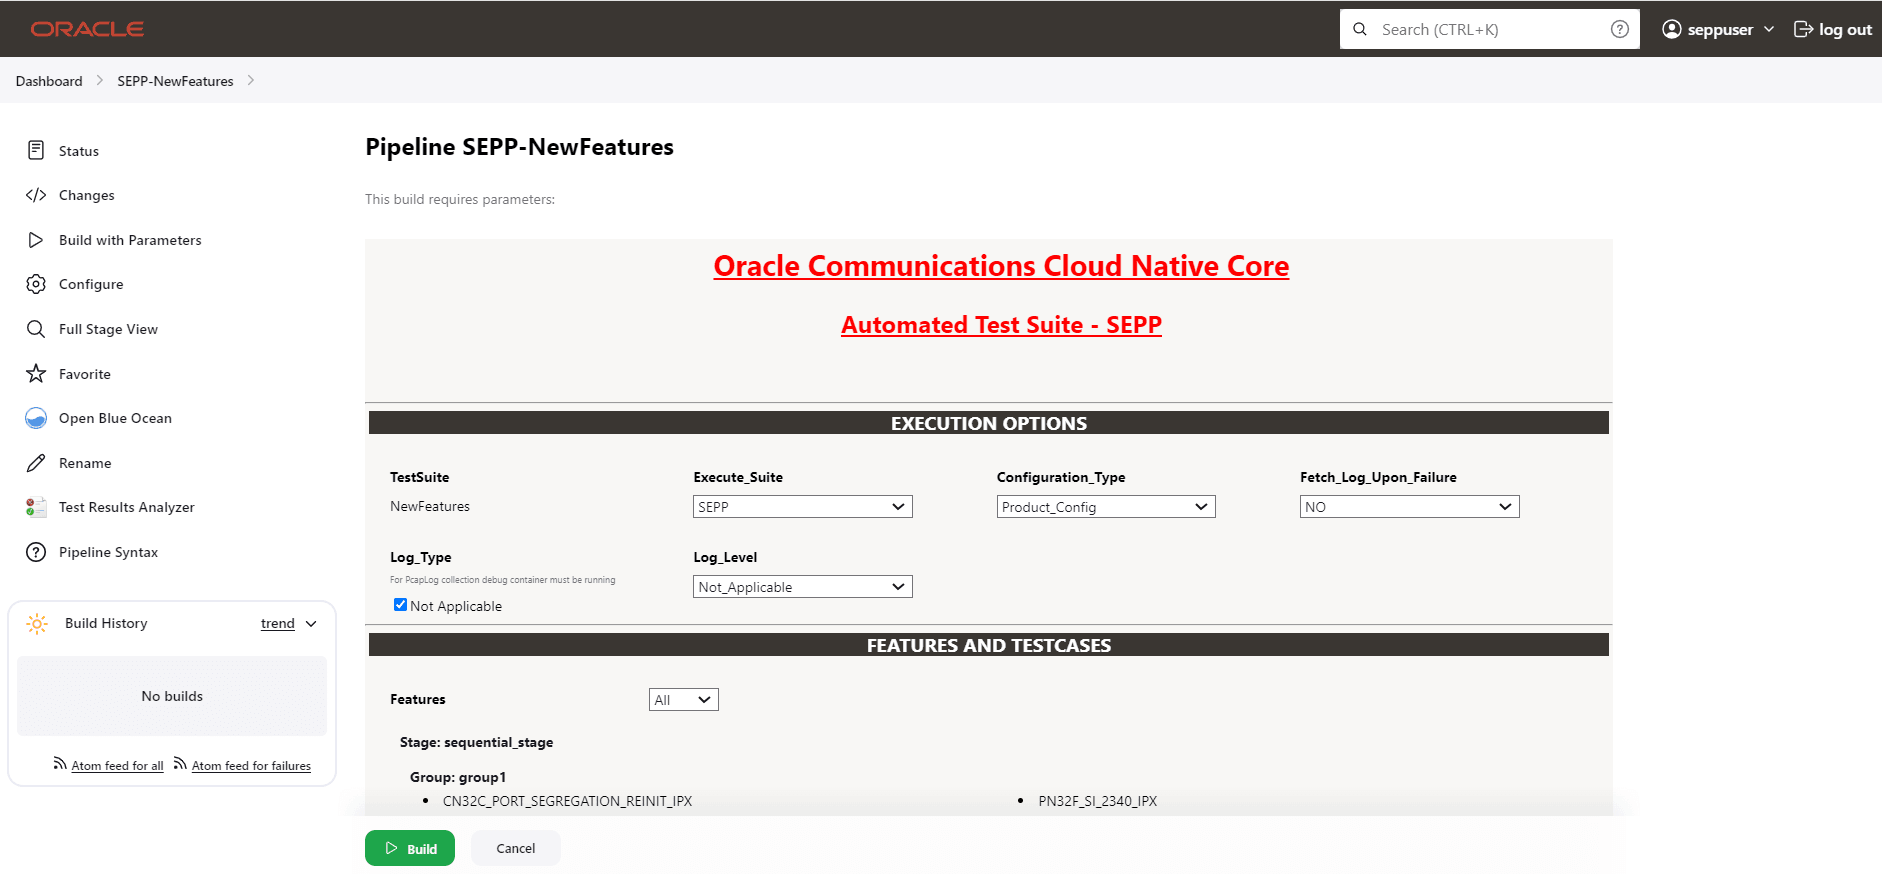Click the Full Stage View magnifier icon
1882x874 pixels.
36,329
